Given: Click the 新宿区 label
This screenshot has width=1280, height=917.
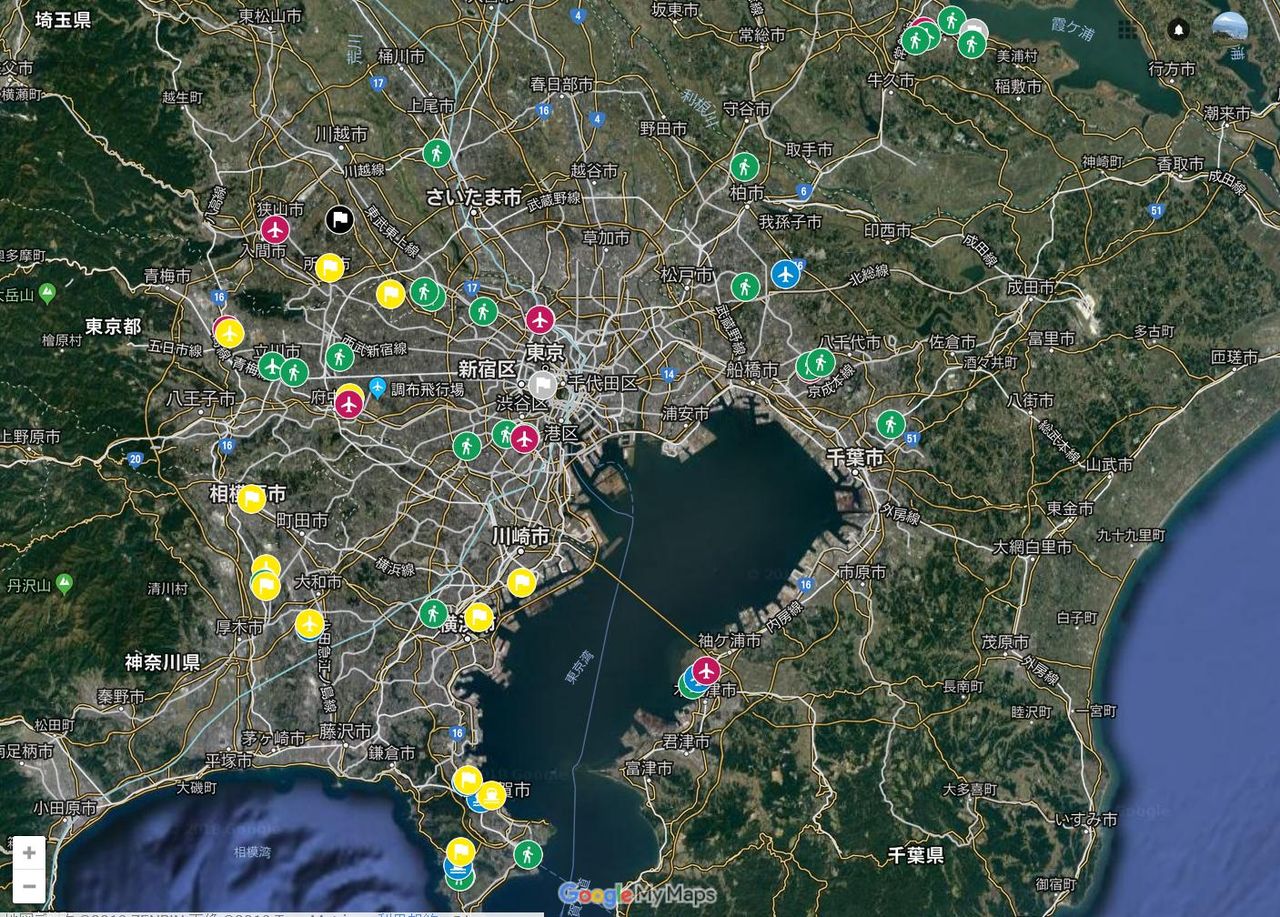Looking at the screenshot, I should [x=487, y=369].
